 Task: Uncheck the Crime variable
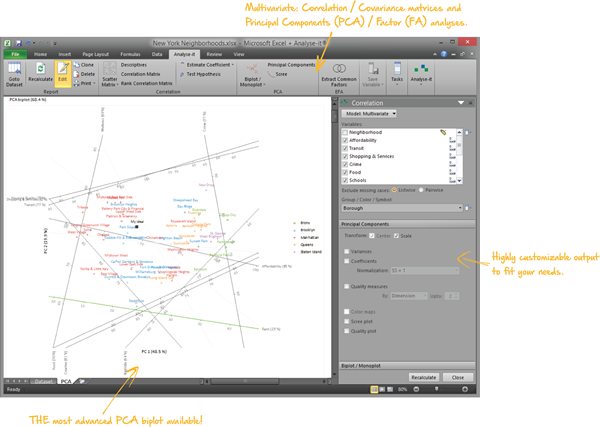(x=345, y=165)
